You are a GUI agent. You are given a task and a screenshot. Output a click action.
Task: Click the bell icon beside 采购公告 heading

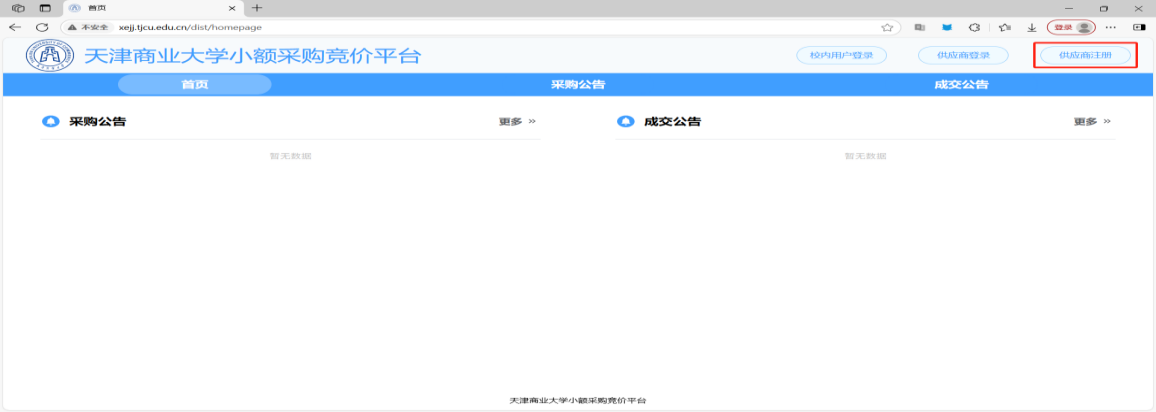pos(51,122)
